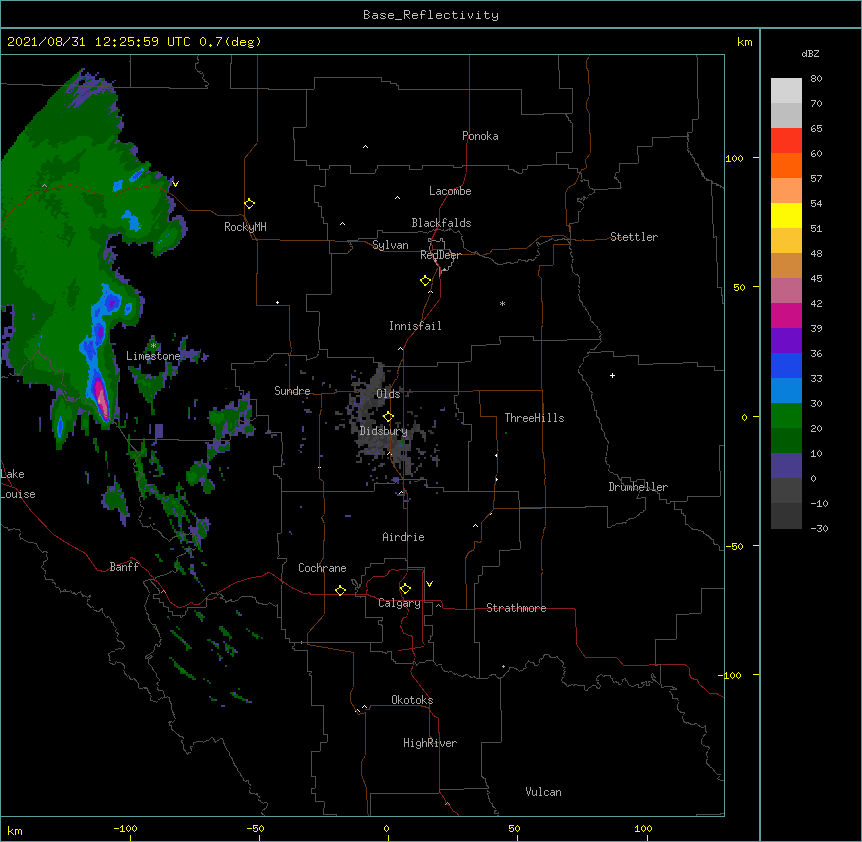Screen dimensions: 862x842
Task: Select the Calgary label
Action: (x=399, y=603)
